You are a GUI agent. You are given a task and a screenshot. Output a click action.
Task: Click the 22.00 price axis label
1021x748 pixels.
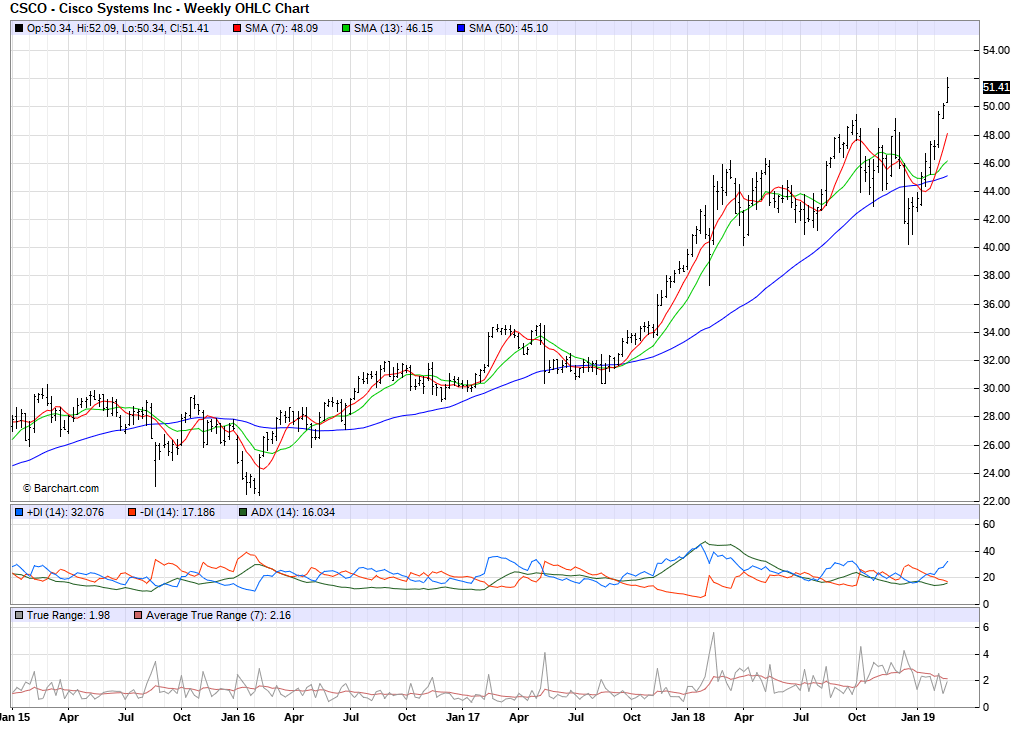(996, 501)
